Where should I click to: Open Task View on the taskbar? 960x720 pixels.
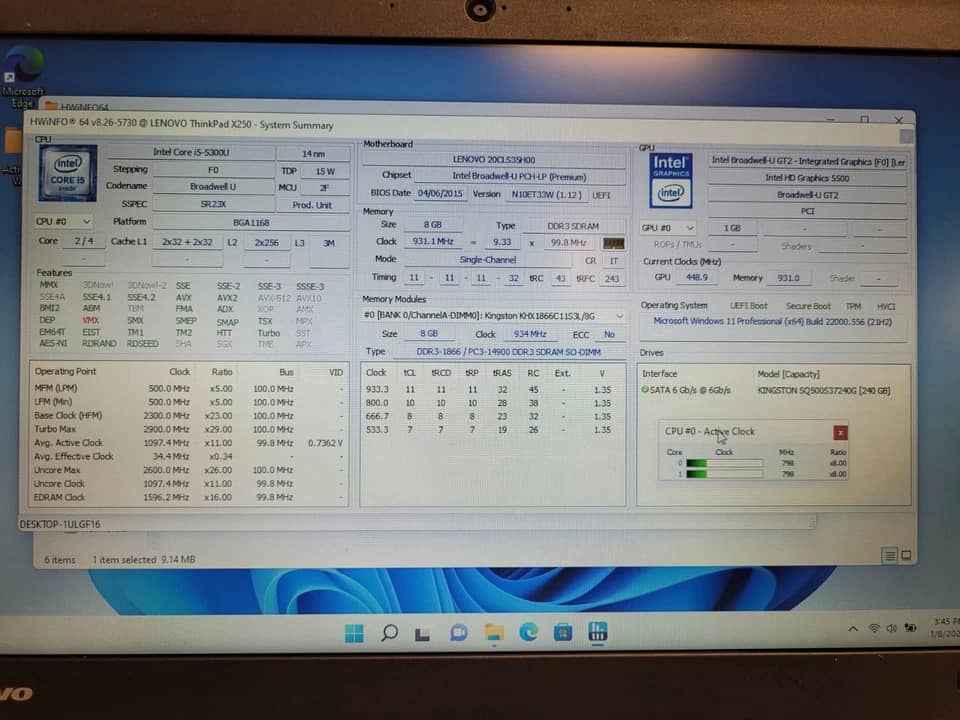[422, 634]
